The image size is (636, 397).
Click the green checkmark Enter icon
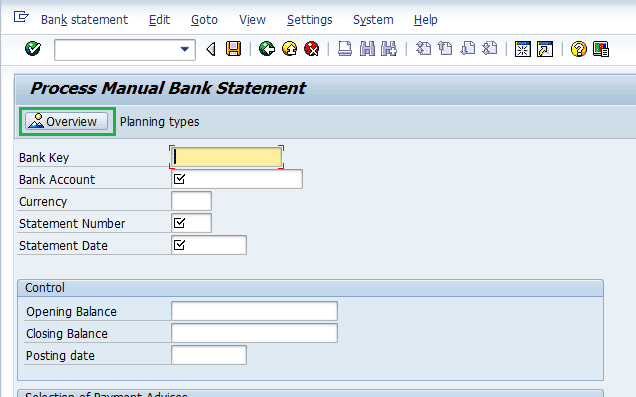click(33, 49)
